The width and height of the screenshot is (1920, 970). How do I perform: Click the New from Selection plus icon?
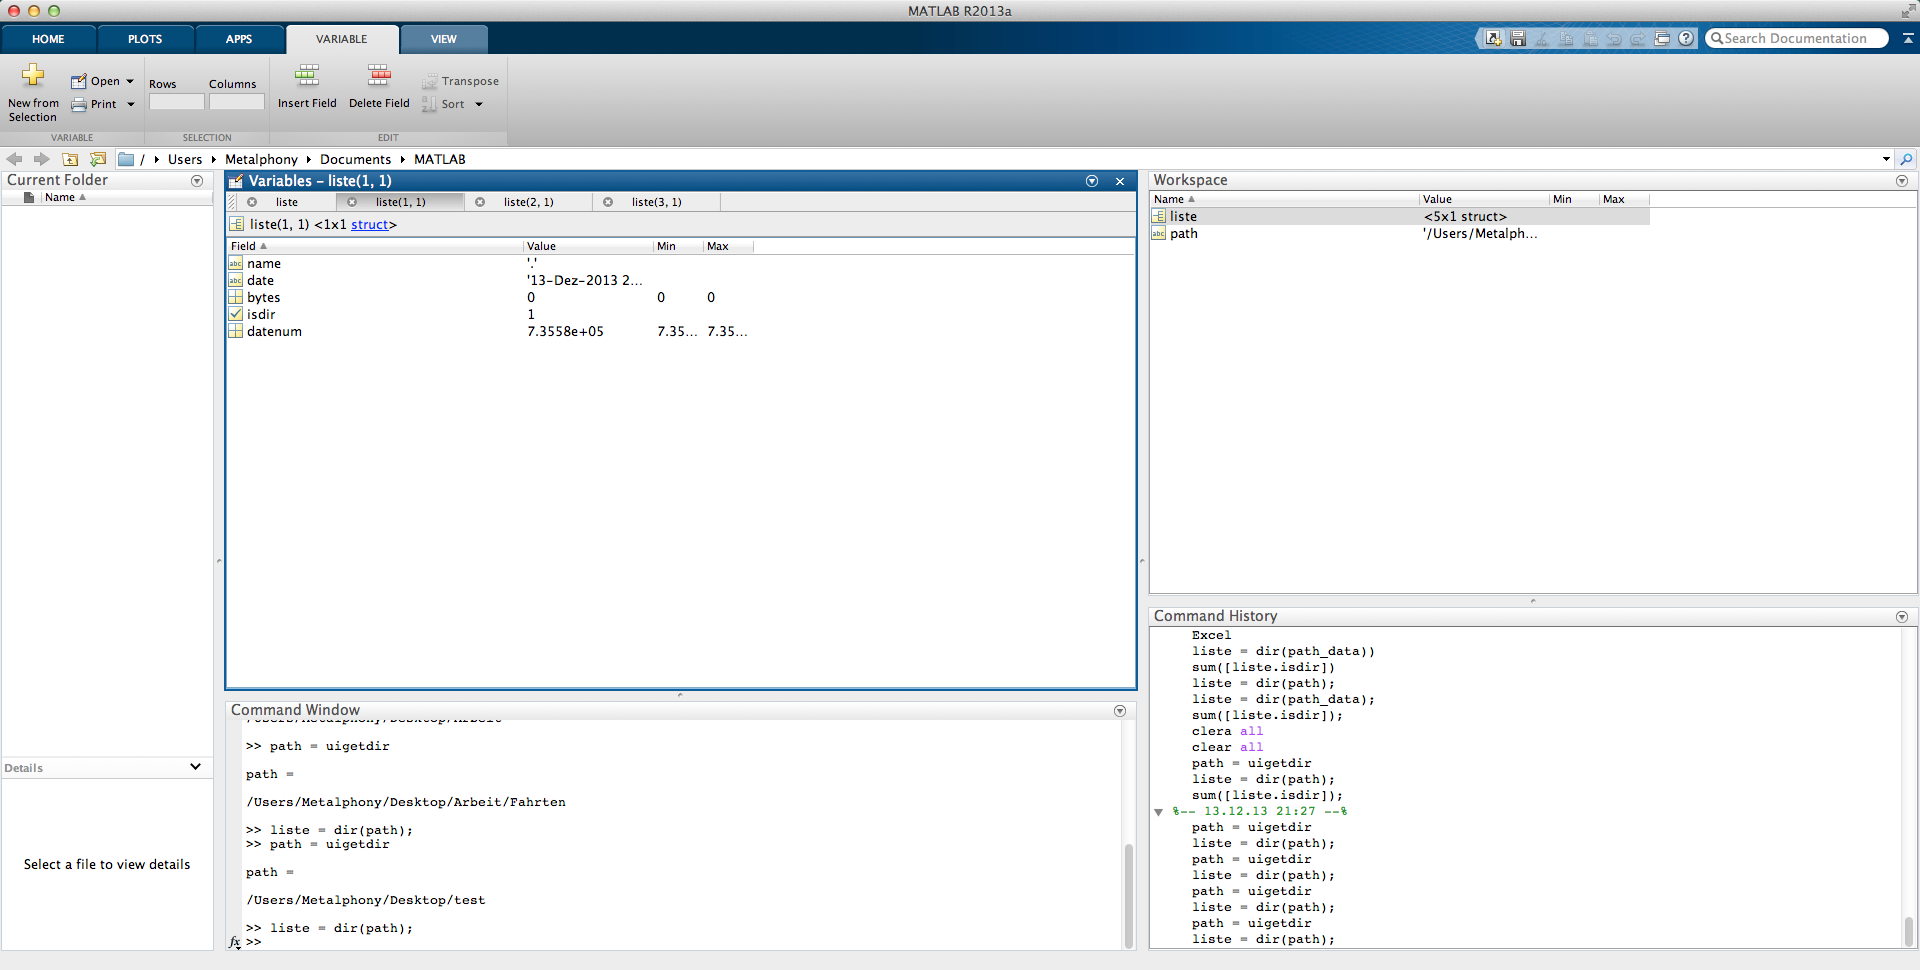click(x=33, y=76)
